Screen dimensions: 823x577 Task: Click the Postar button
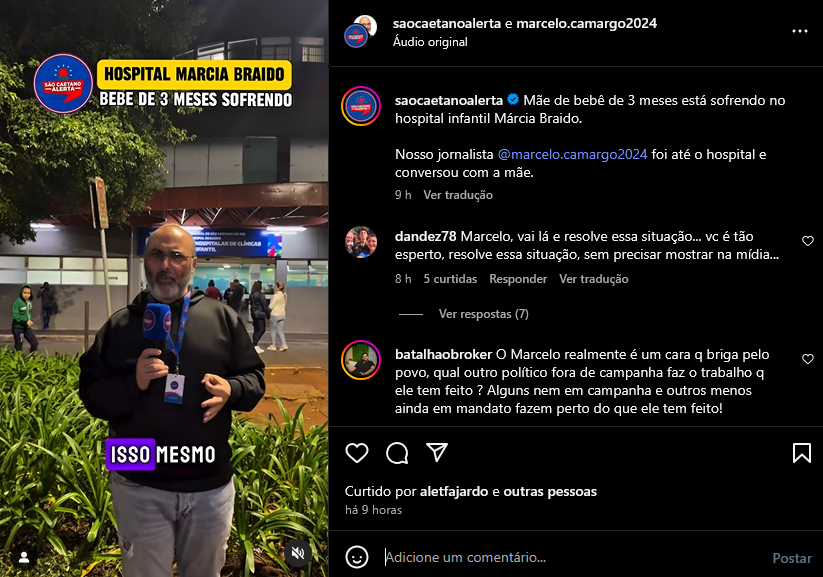792,558
